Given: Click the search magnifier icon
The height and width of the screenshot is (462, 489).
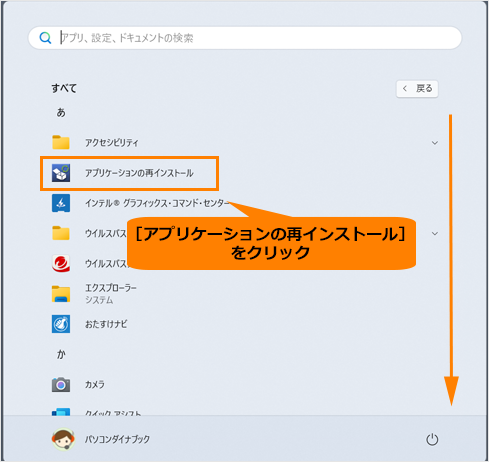Looking at the screenshot, I should click(45, 38).
